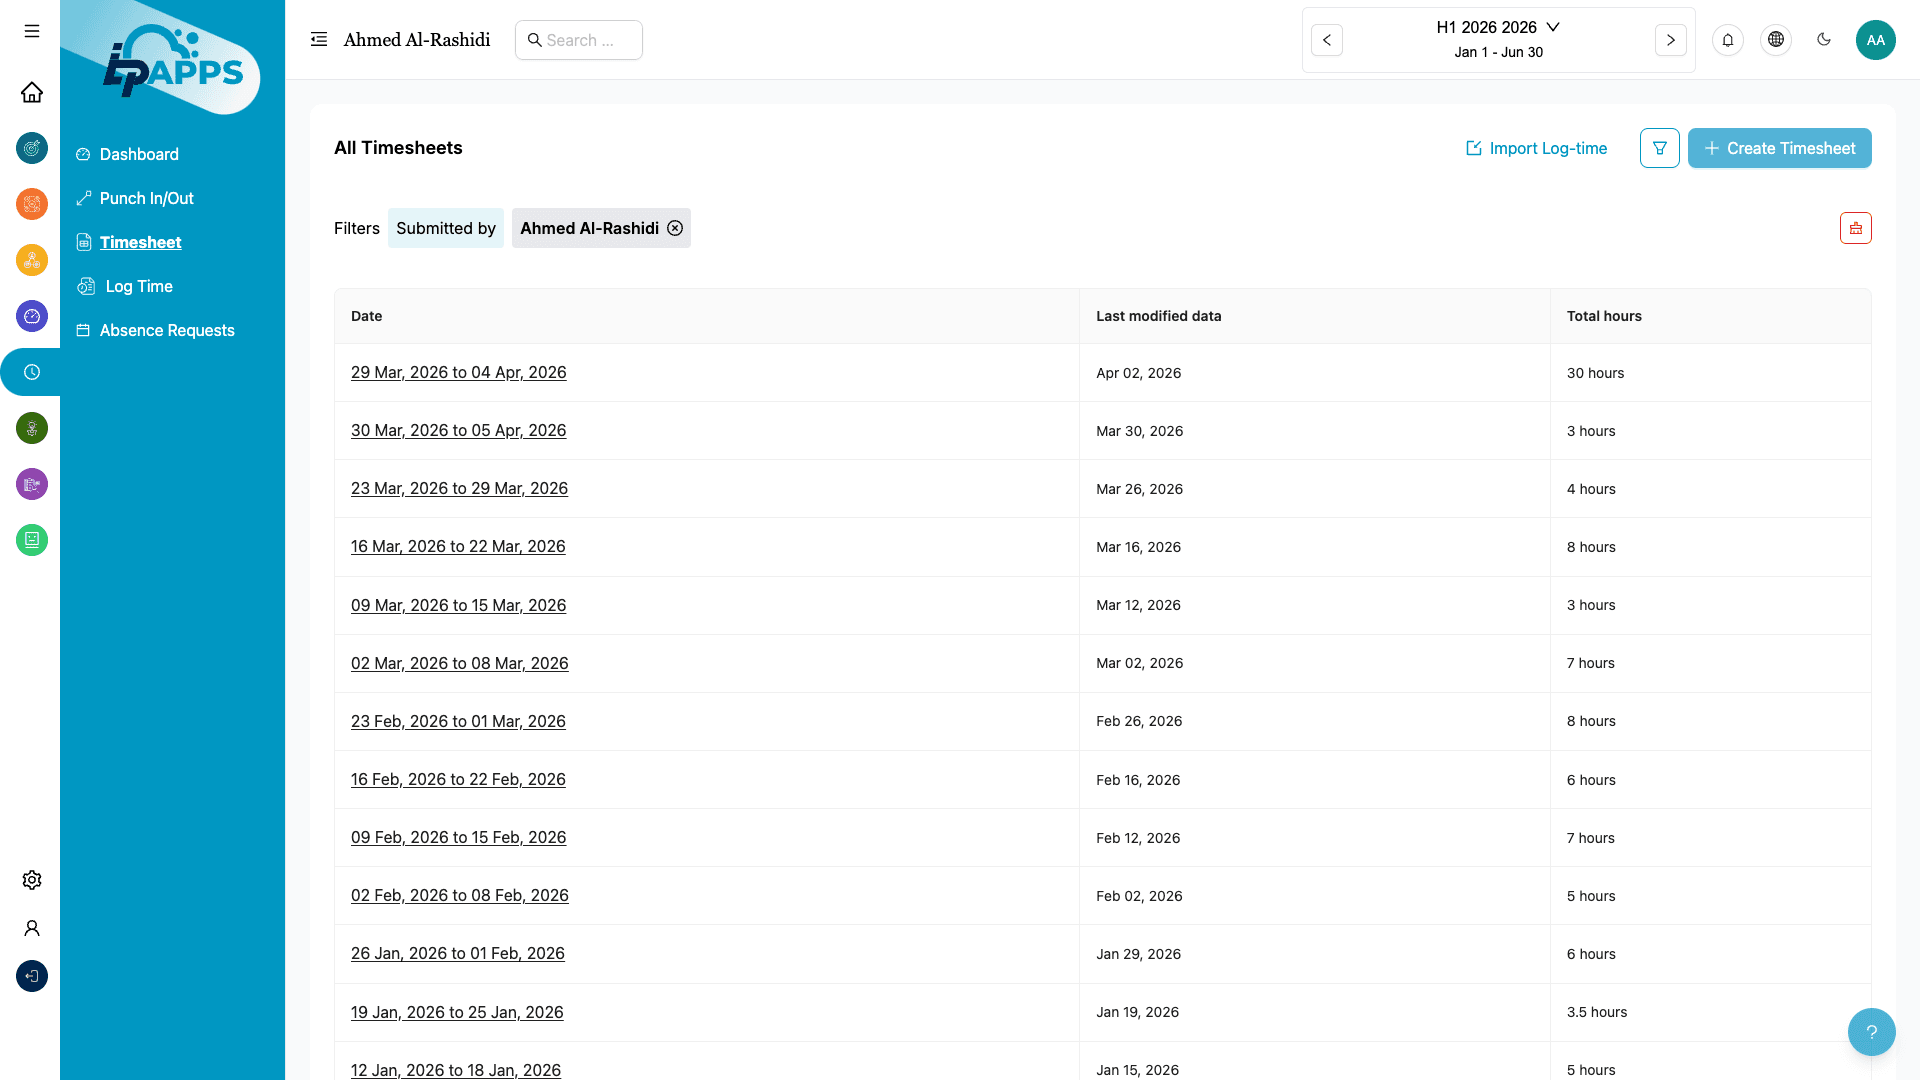Open Import Log-time
This screenshot has height=1080, width=1920.
(1537, 148)
